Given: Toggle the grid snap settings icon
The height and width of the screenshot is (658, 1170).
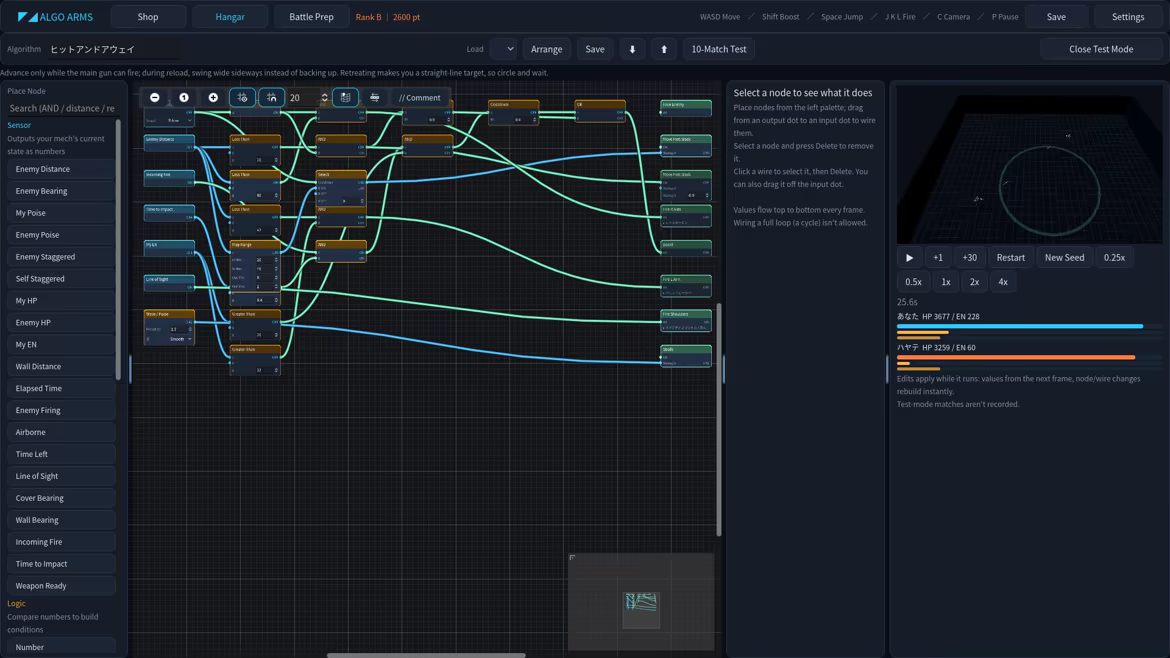Looking at the screenshot, I should click(x=243, y=98).
